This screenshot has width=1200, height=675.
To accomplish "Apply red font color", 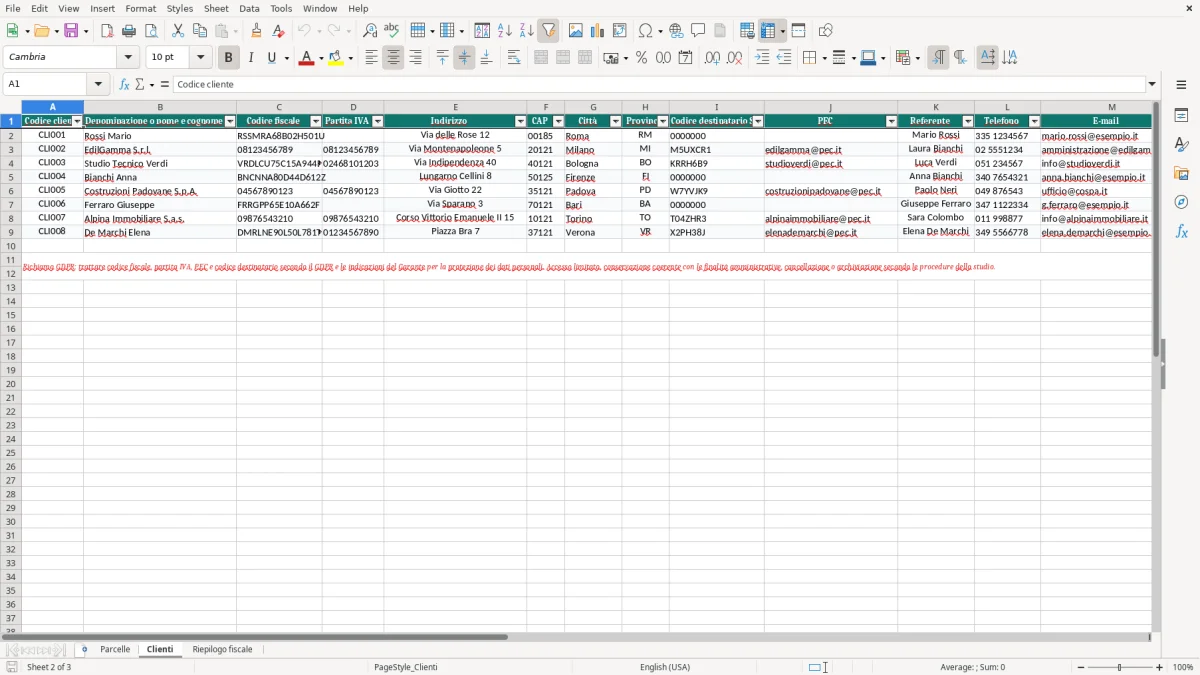I will coord(305,58).
